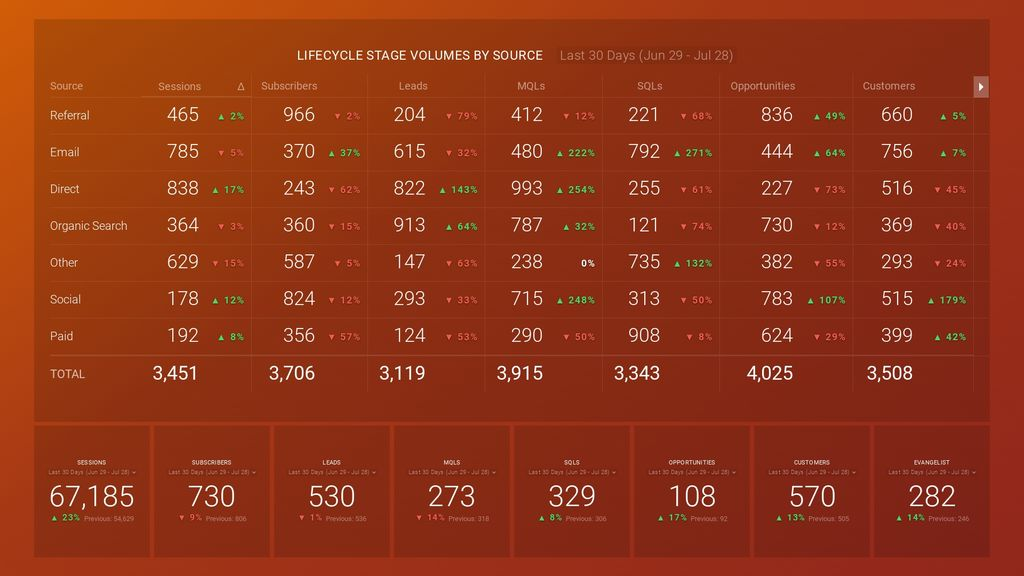Click the Opportunities column header
The width and height of the screenshot is (1024, 576).
tap(762, 86)
